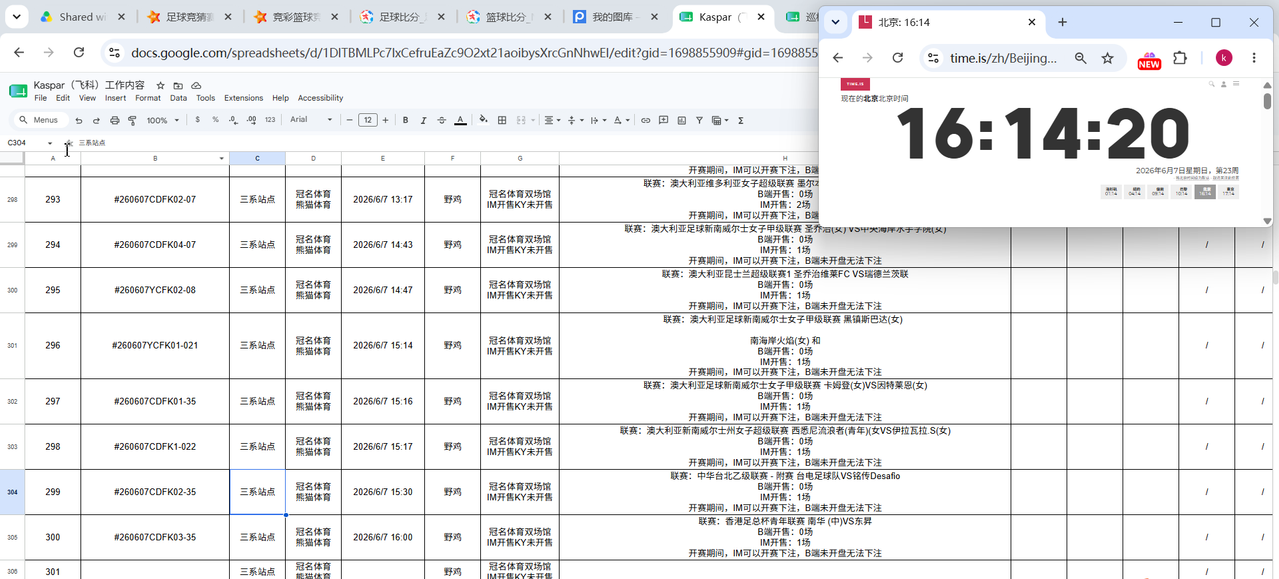Open the Functions sigma menu

pyautogui.click(x=740, y=120)
